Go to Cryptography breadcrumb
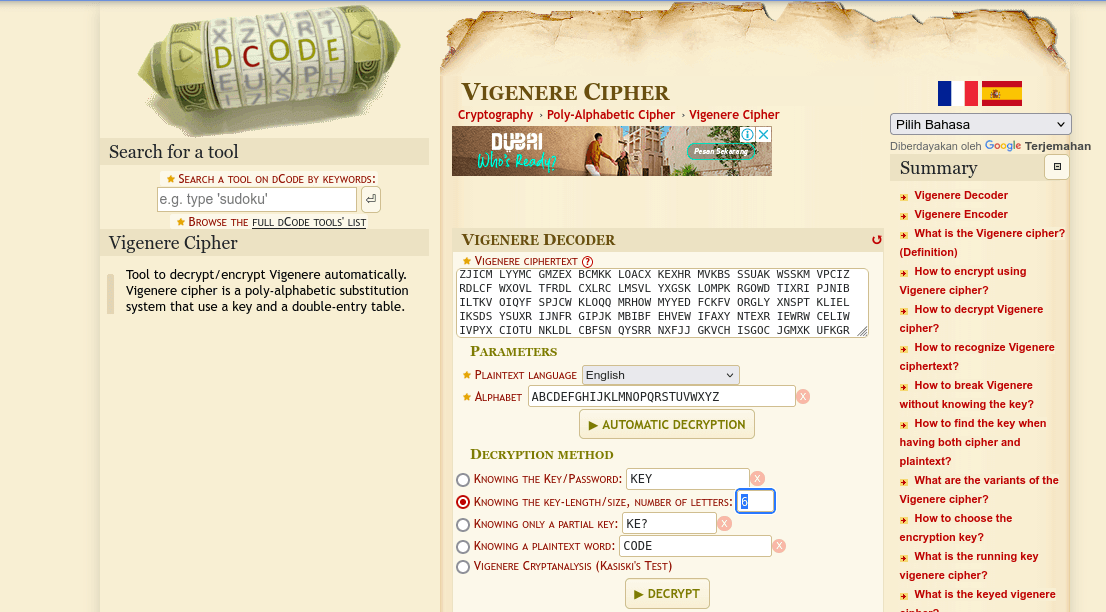Screen dimensions: 1106x612 (x=495, y=115)
